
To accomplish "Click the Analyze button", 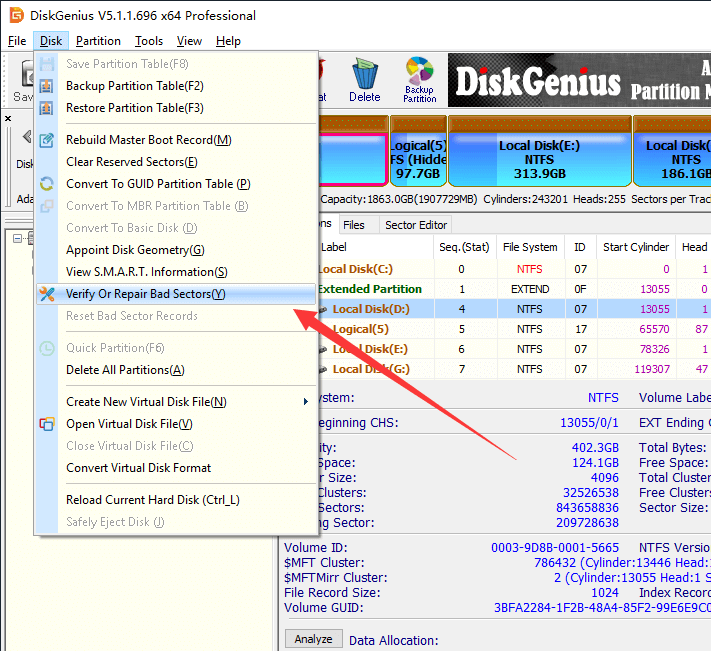I will (313, 639).
